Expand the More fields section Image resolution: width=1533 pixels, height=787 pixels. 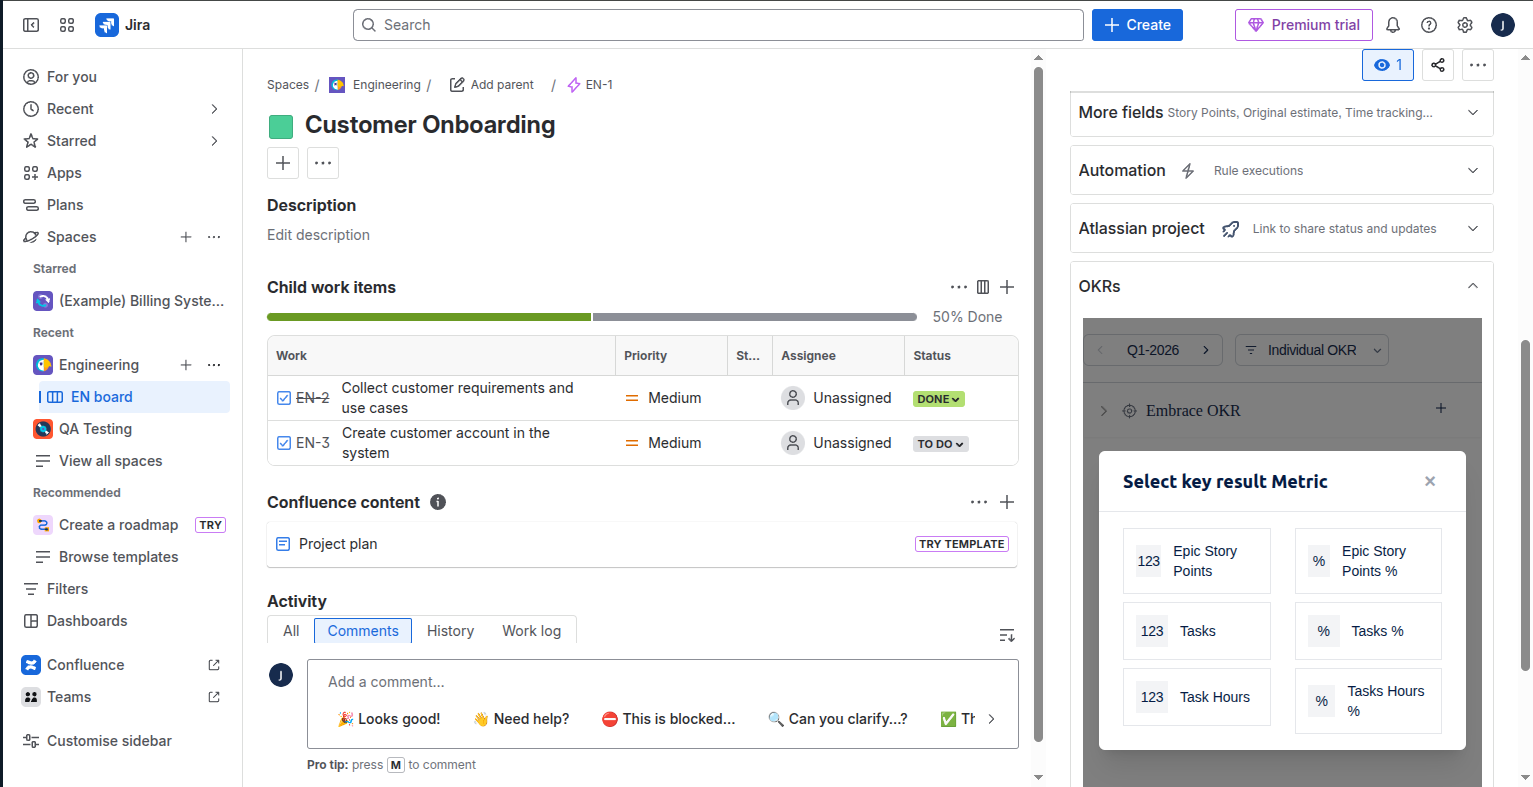(1282, 113)
